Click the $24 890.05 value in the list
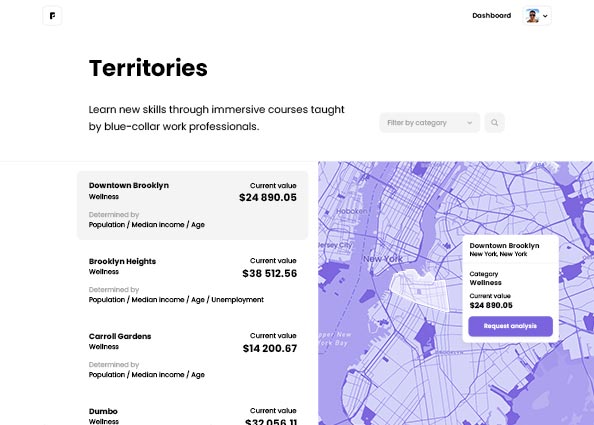Image resolution: width=594 pixels, height=425 pixels. click(268, 197)
